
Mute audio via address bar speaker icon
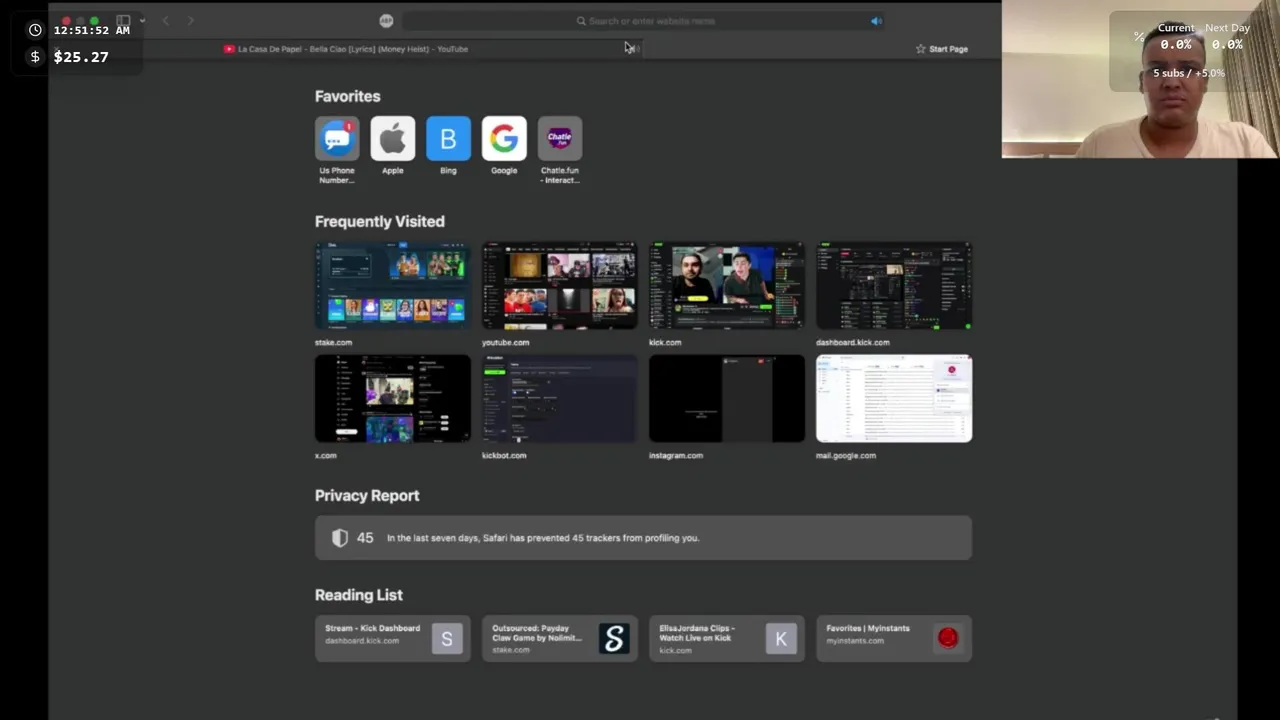pyautogui.click(x=876, y=21)
